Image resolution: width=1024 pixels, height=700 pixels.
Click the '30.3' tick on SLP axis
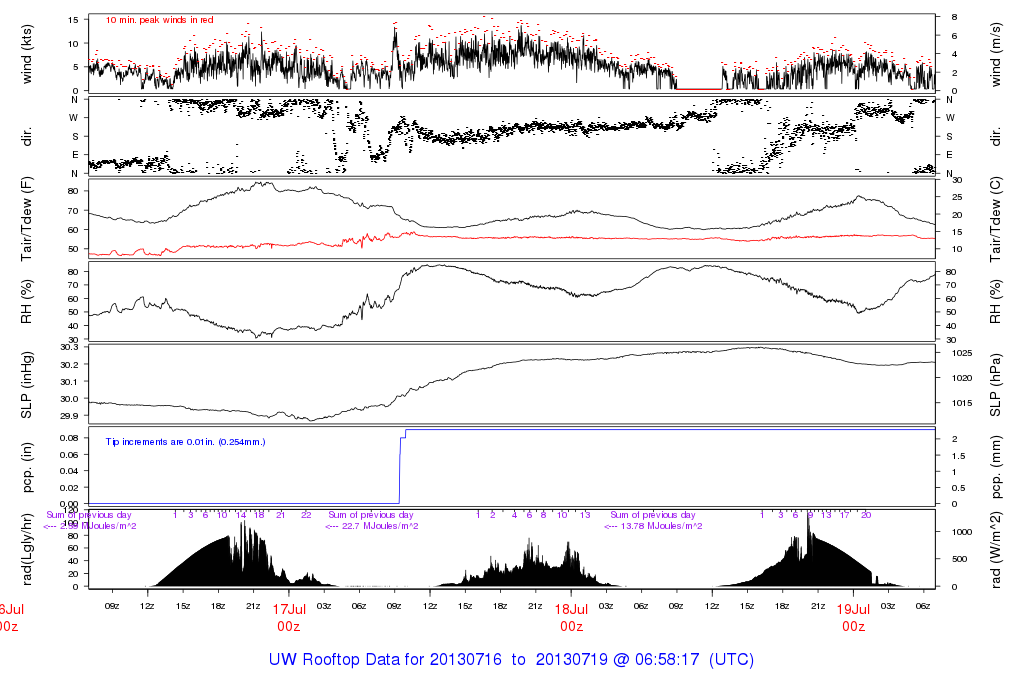pyautogui.click(x=69, y=347)
